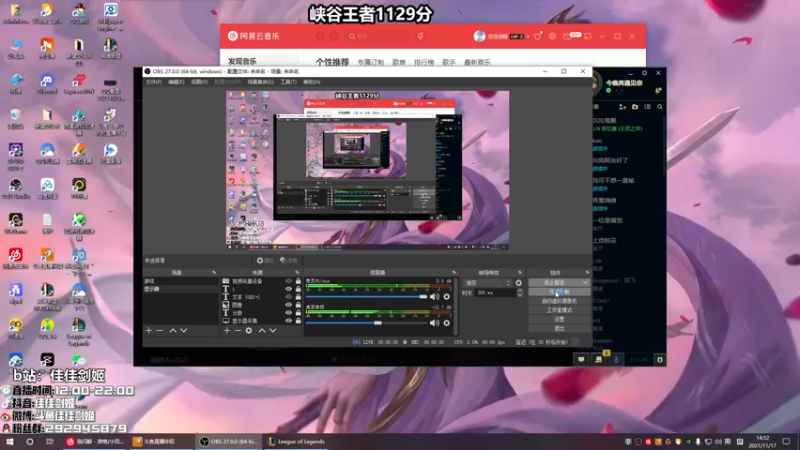This screenshot has height=450, width=800.
Task: Open the 渐变 transition dropdown
Action: tap(487, 283)
